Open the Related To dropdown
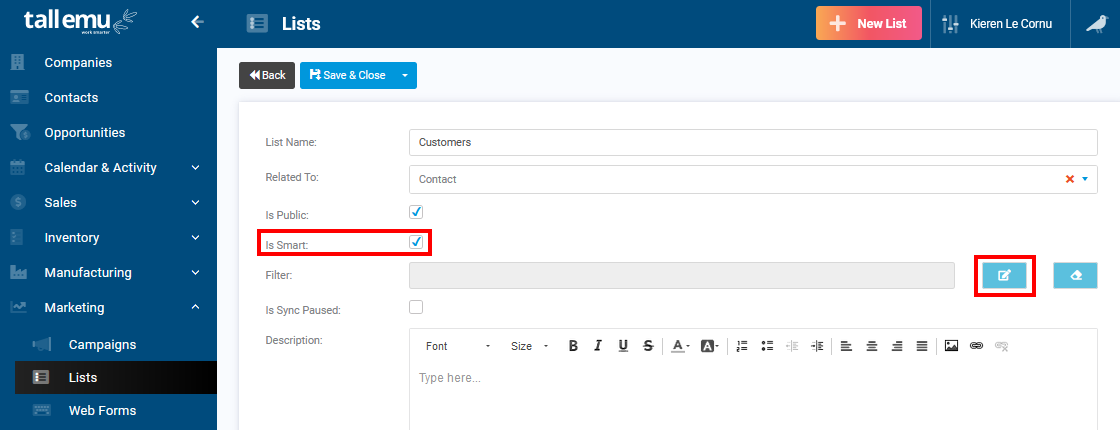Image resolution: width=1120 pixels, height=430 pixels. 1085,179
